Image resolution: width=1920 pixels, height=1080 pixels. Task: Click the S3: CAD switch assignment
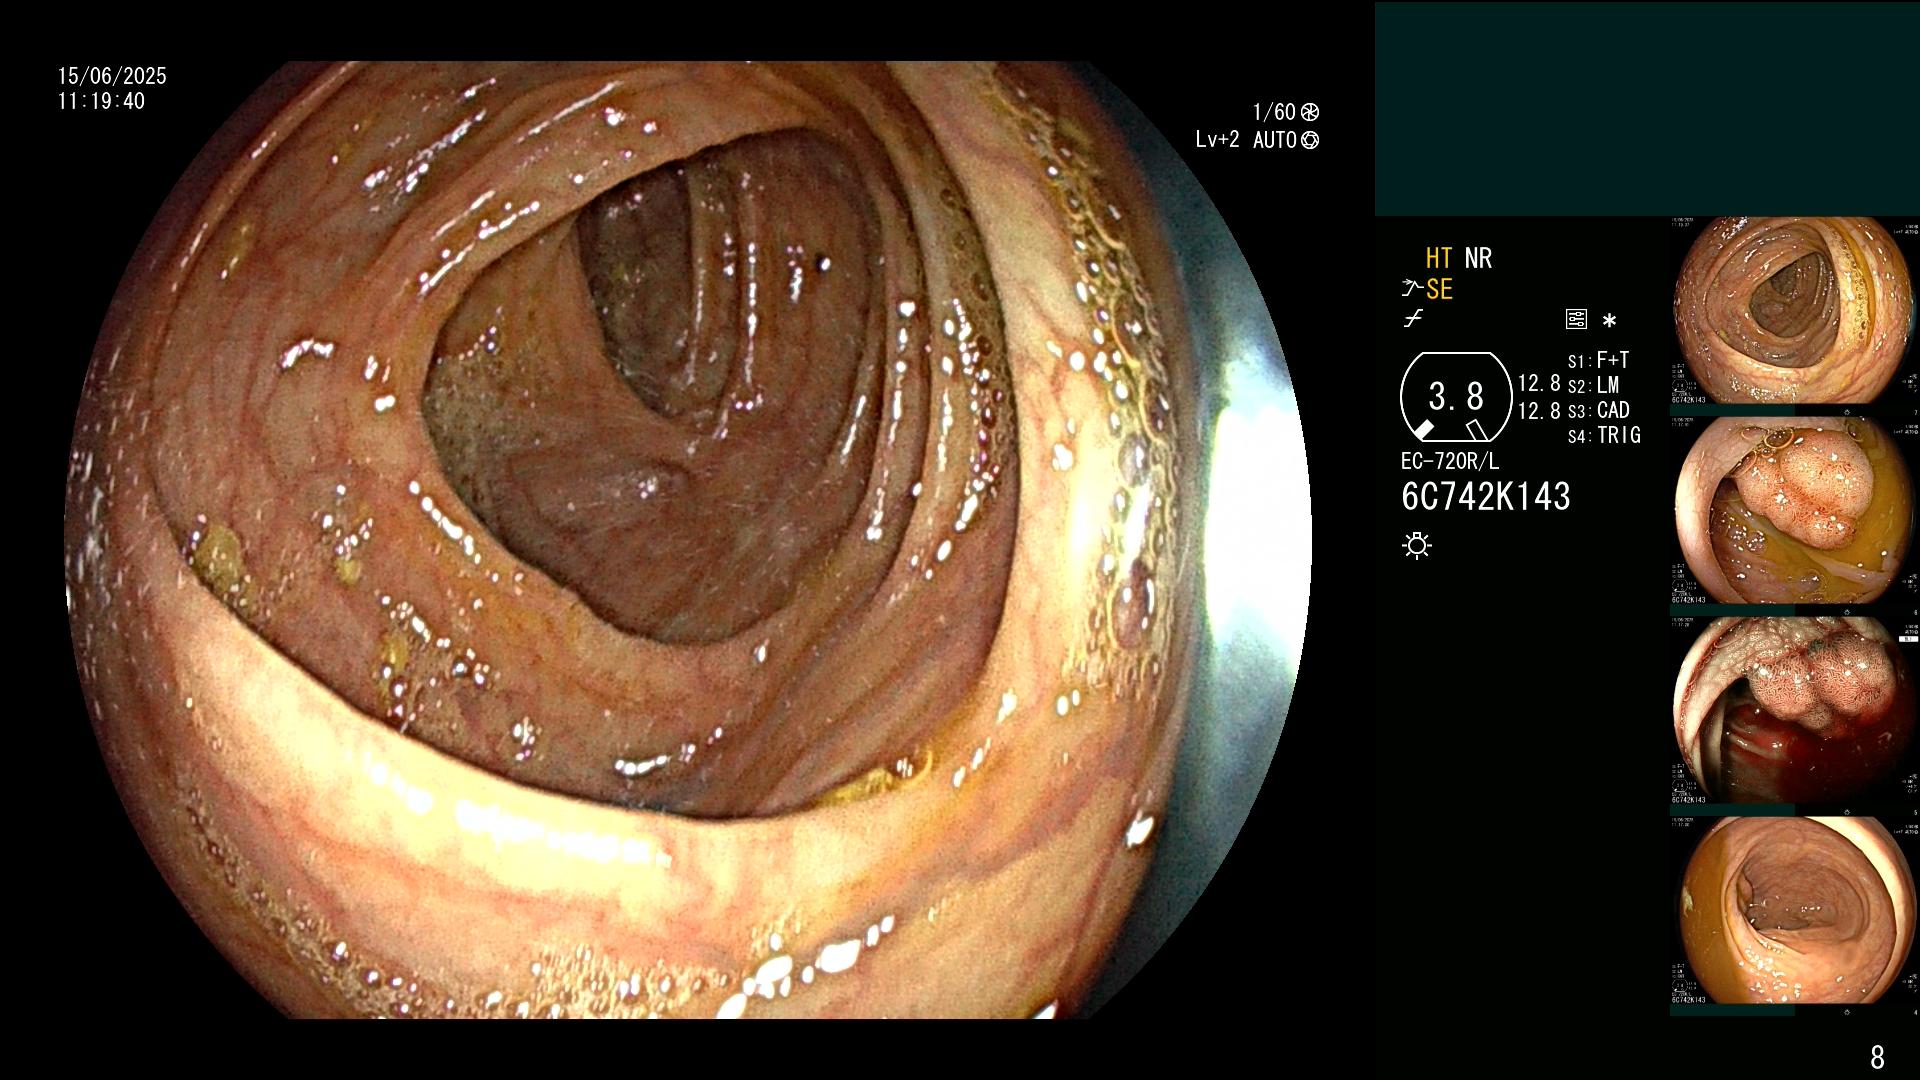tap(1598, 410)
